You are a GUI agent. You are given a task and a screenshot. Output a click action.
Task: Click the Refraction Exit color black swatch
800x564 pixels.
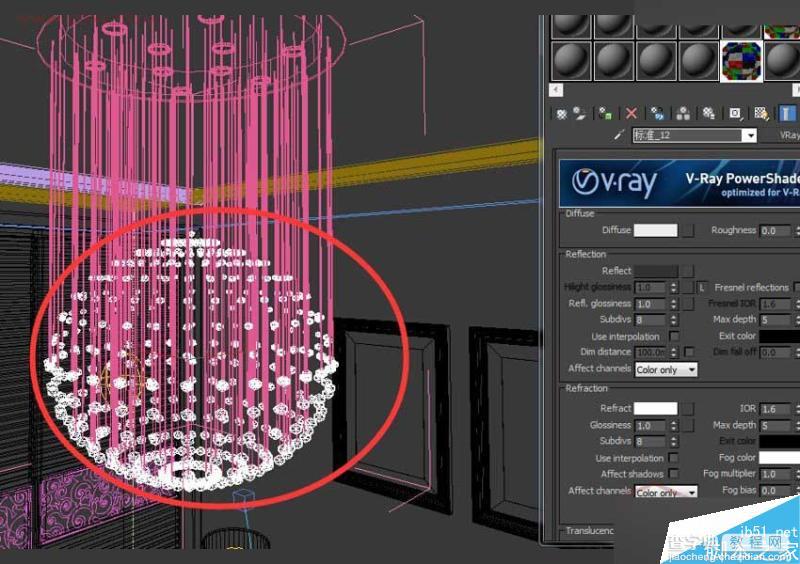point(780,441)
